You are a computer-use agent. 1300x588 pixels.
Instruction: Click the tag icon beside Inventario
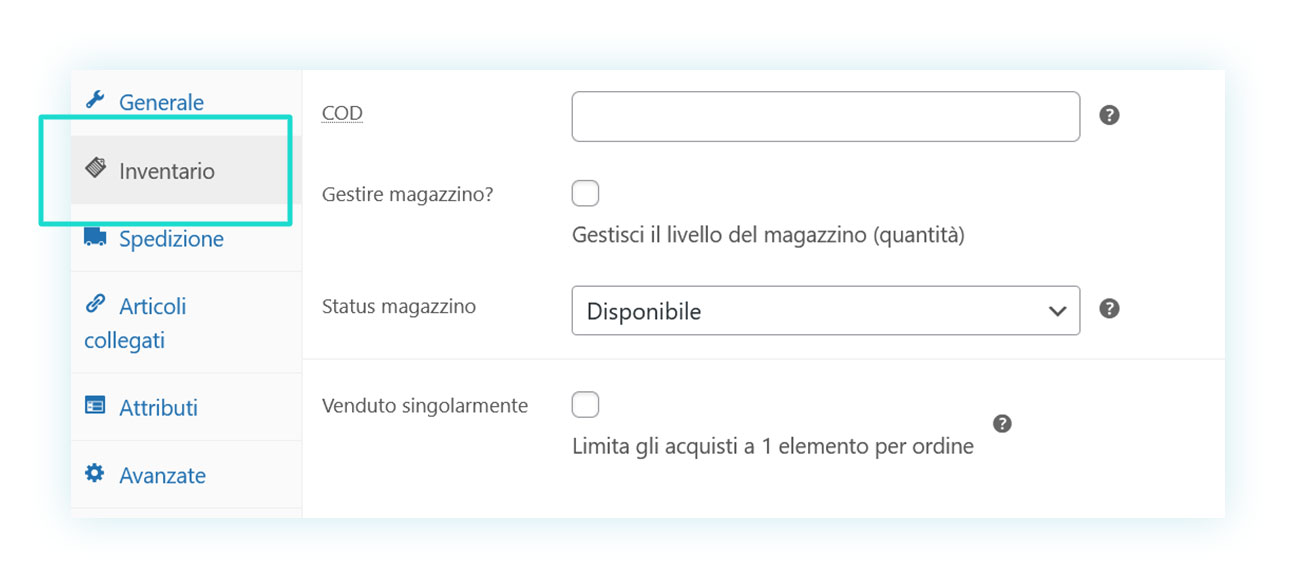(x=95, y=168)
